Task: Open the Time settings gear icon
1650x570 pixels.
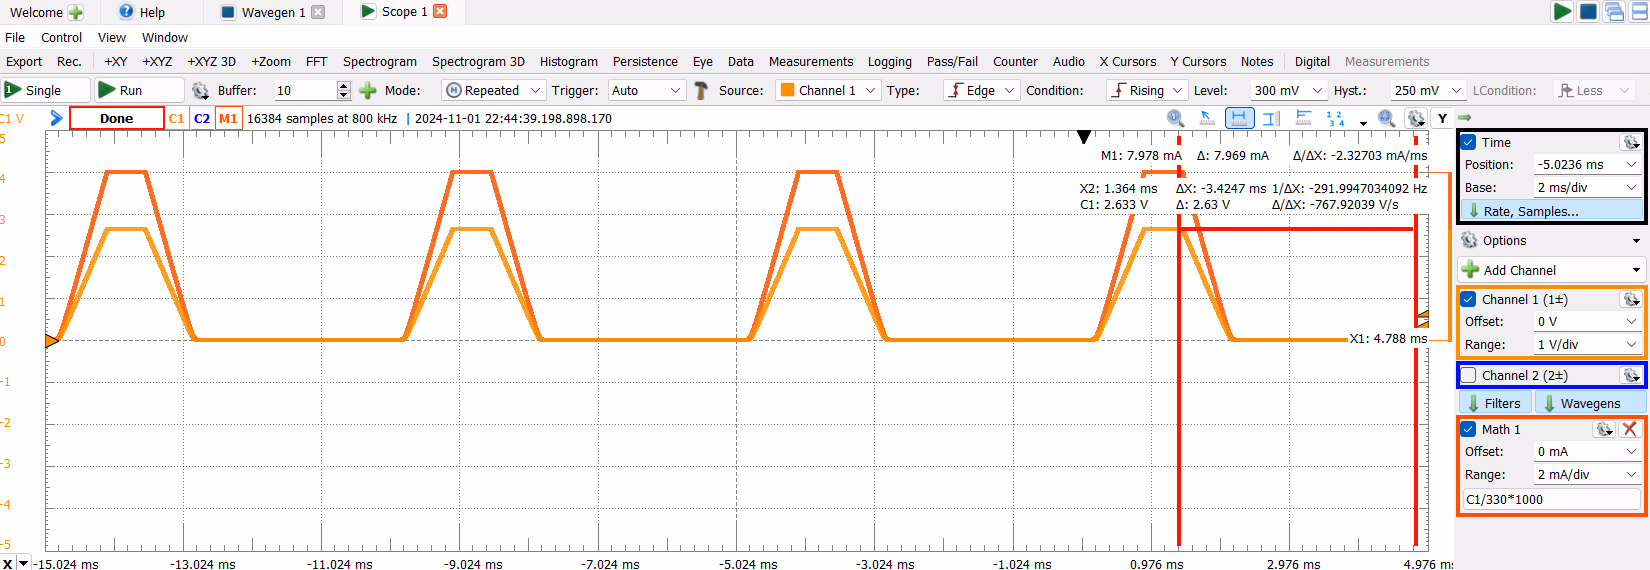Action: [1630, 142]
